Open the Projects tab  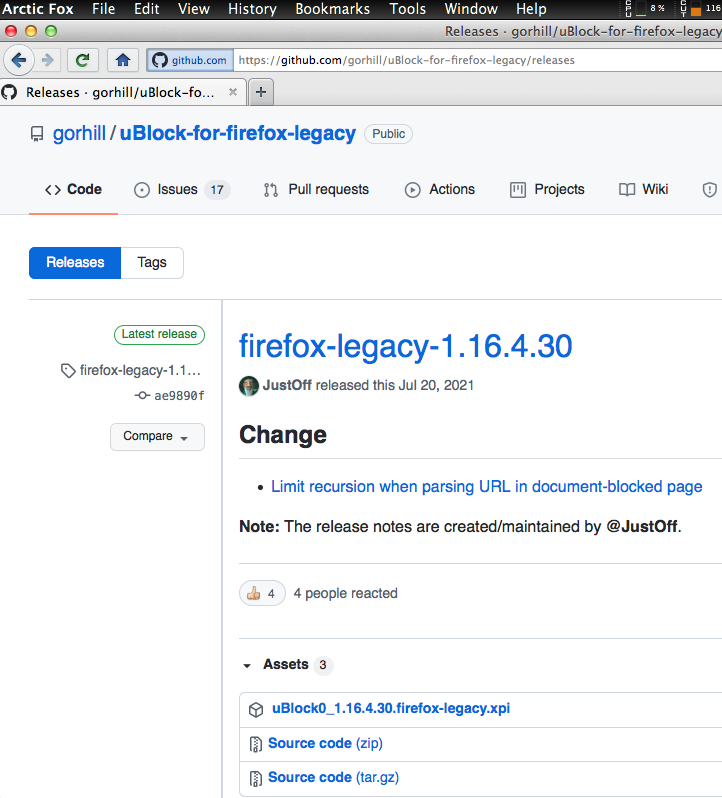click(x=547, y=190)
